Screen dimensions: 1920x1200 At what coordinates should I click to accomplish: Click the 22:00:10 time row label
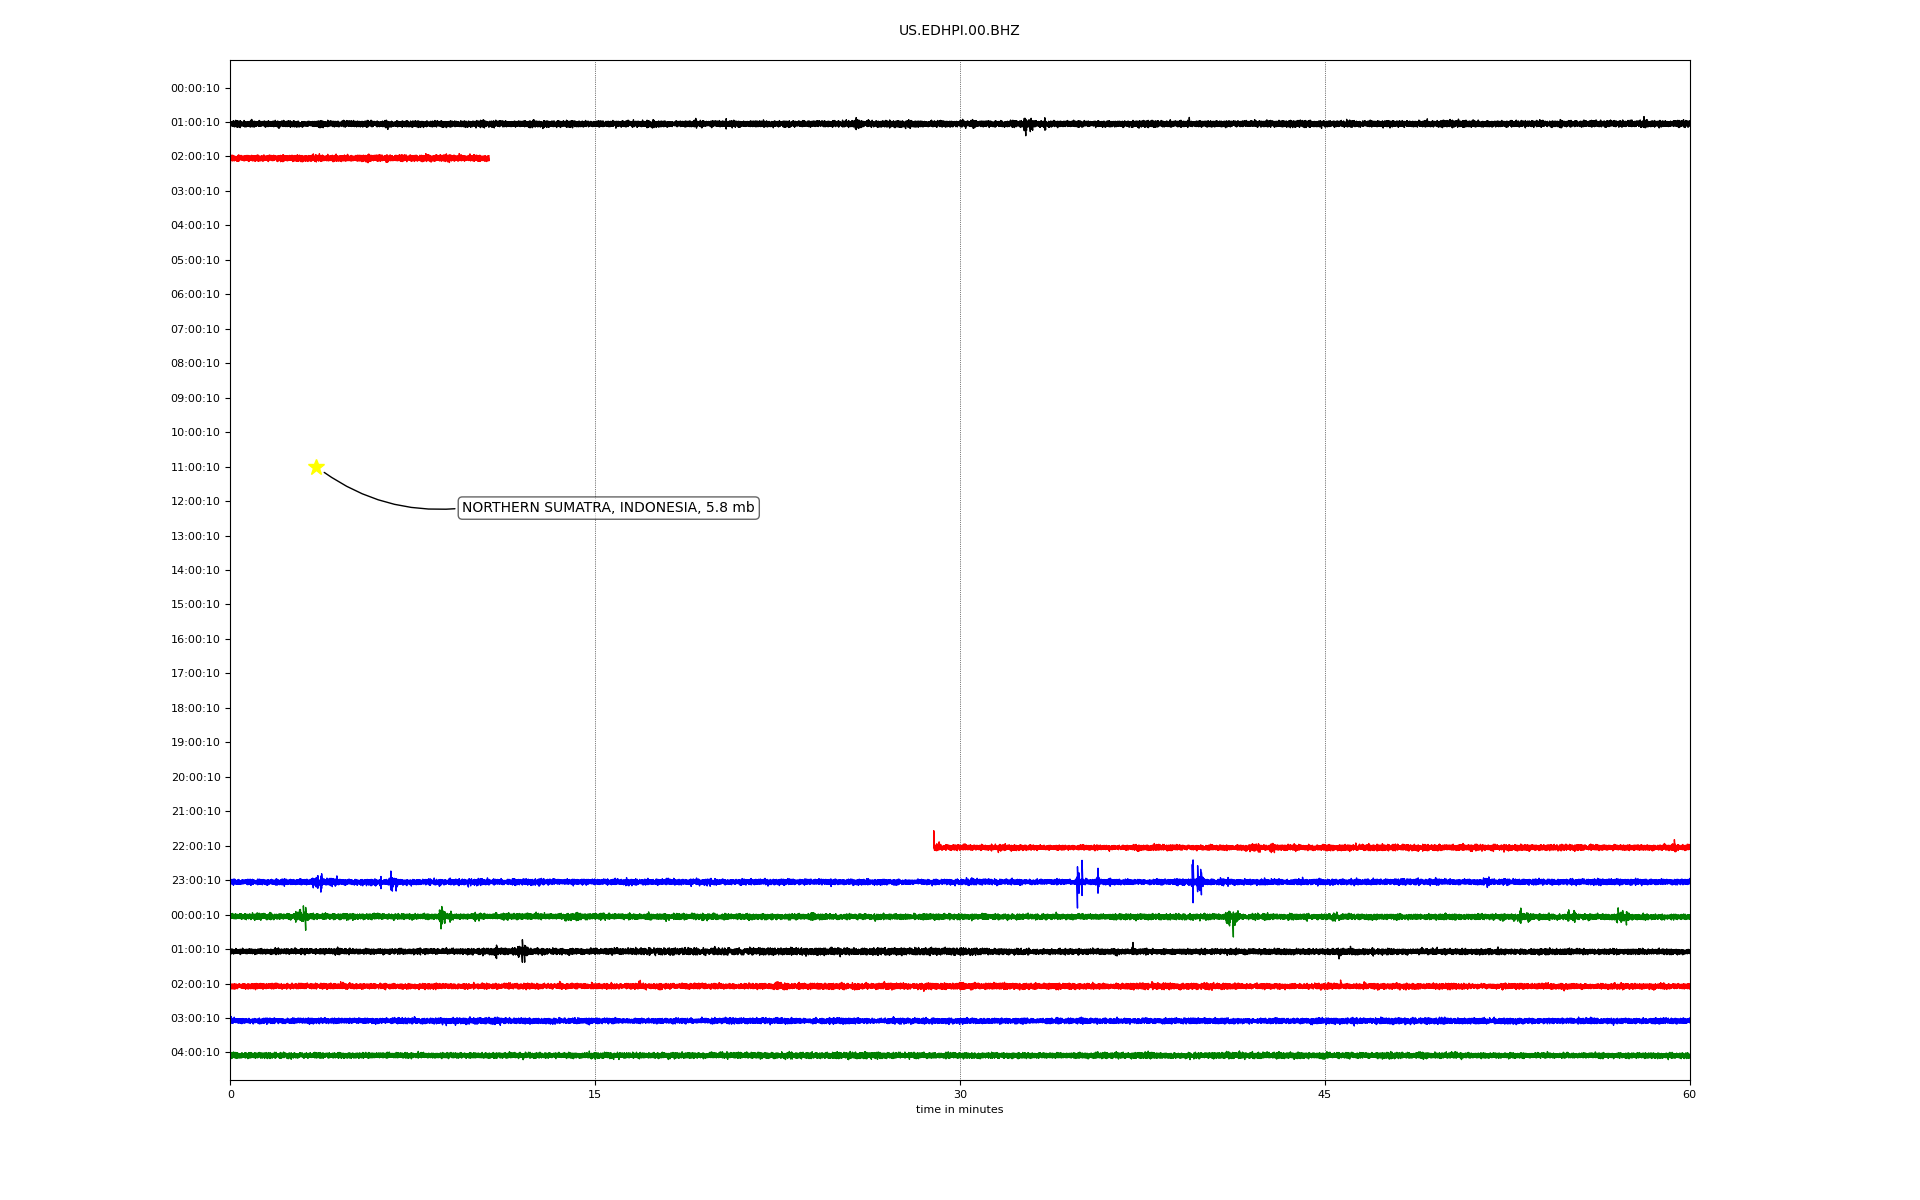click(x=195, y=846)
